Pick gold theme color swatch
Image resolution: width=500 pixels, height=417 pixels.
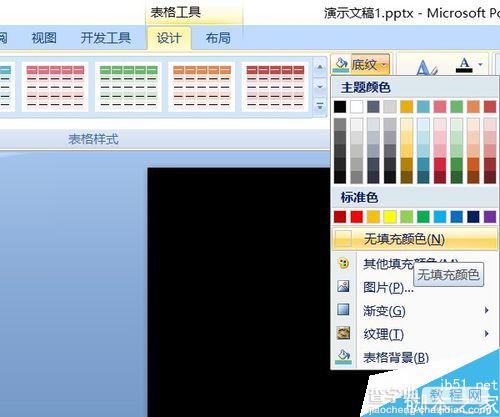407,107
